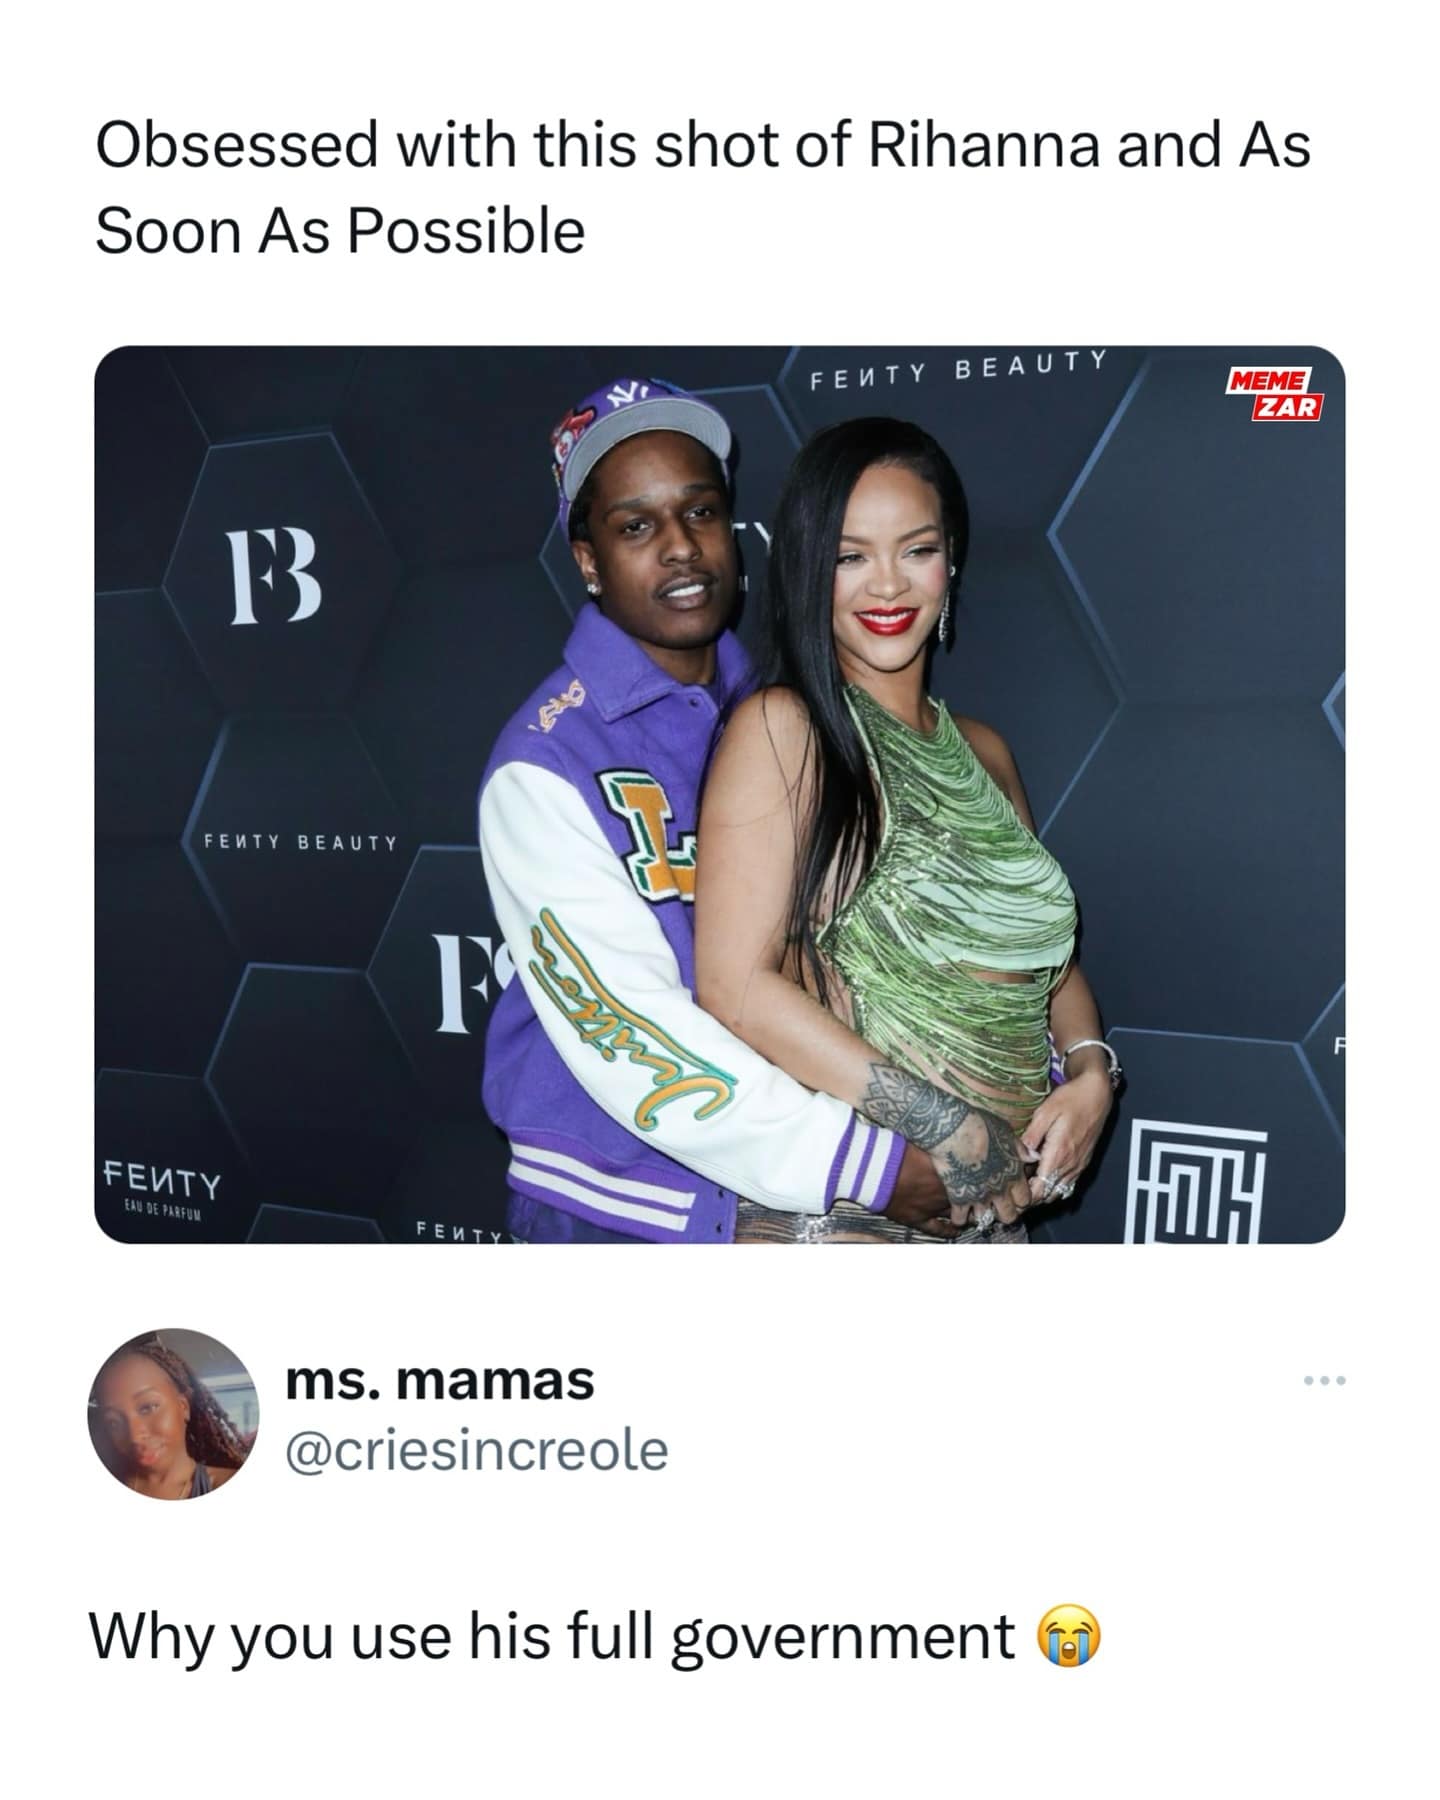Select the reply text 'Why you use his full government'
The width and height of the screenshot is (1440, 1800).
point(552,1638)
